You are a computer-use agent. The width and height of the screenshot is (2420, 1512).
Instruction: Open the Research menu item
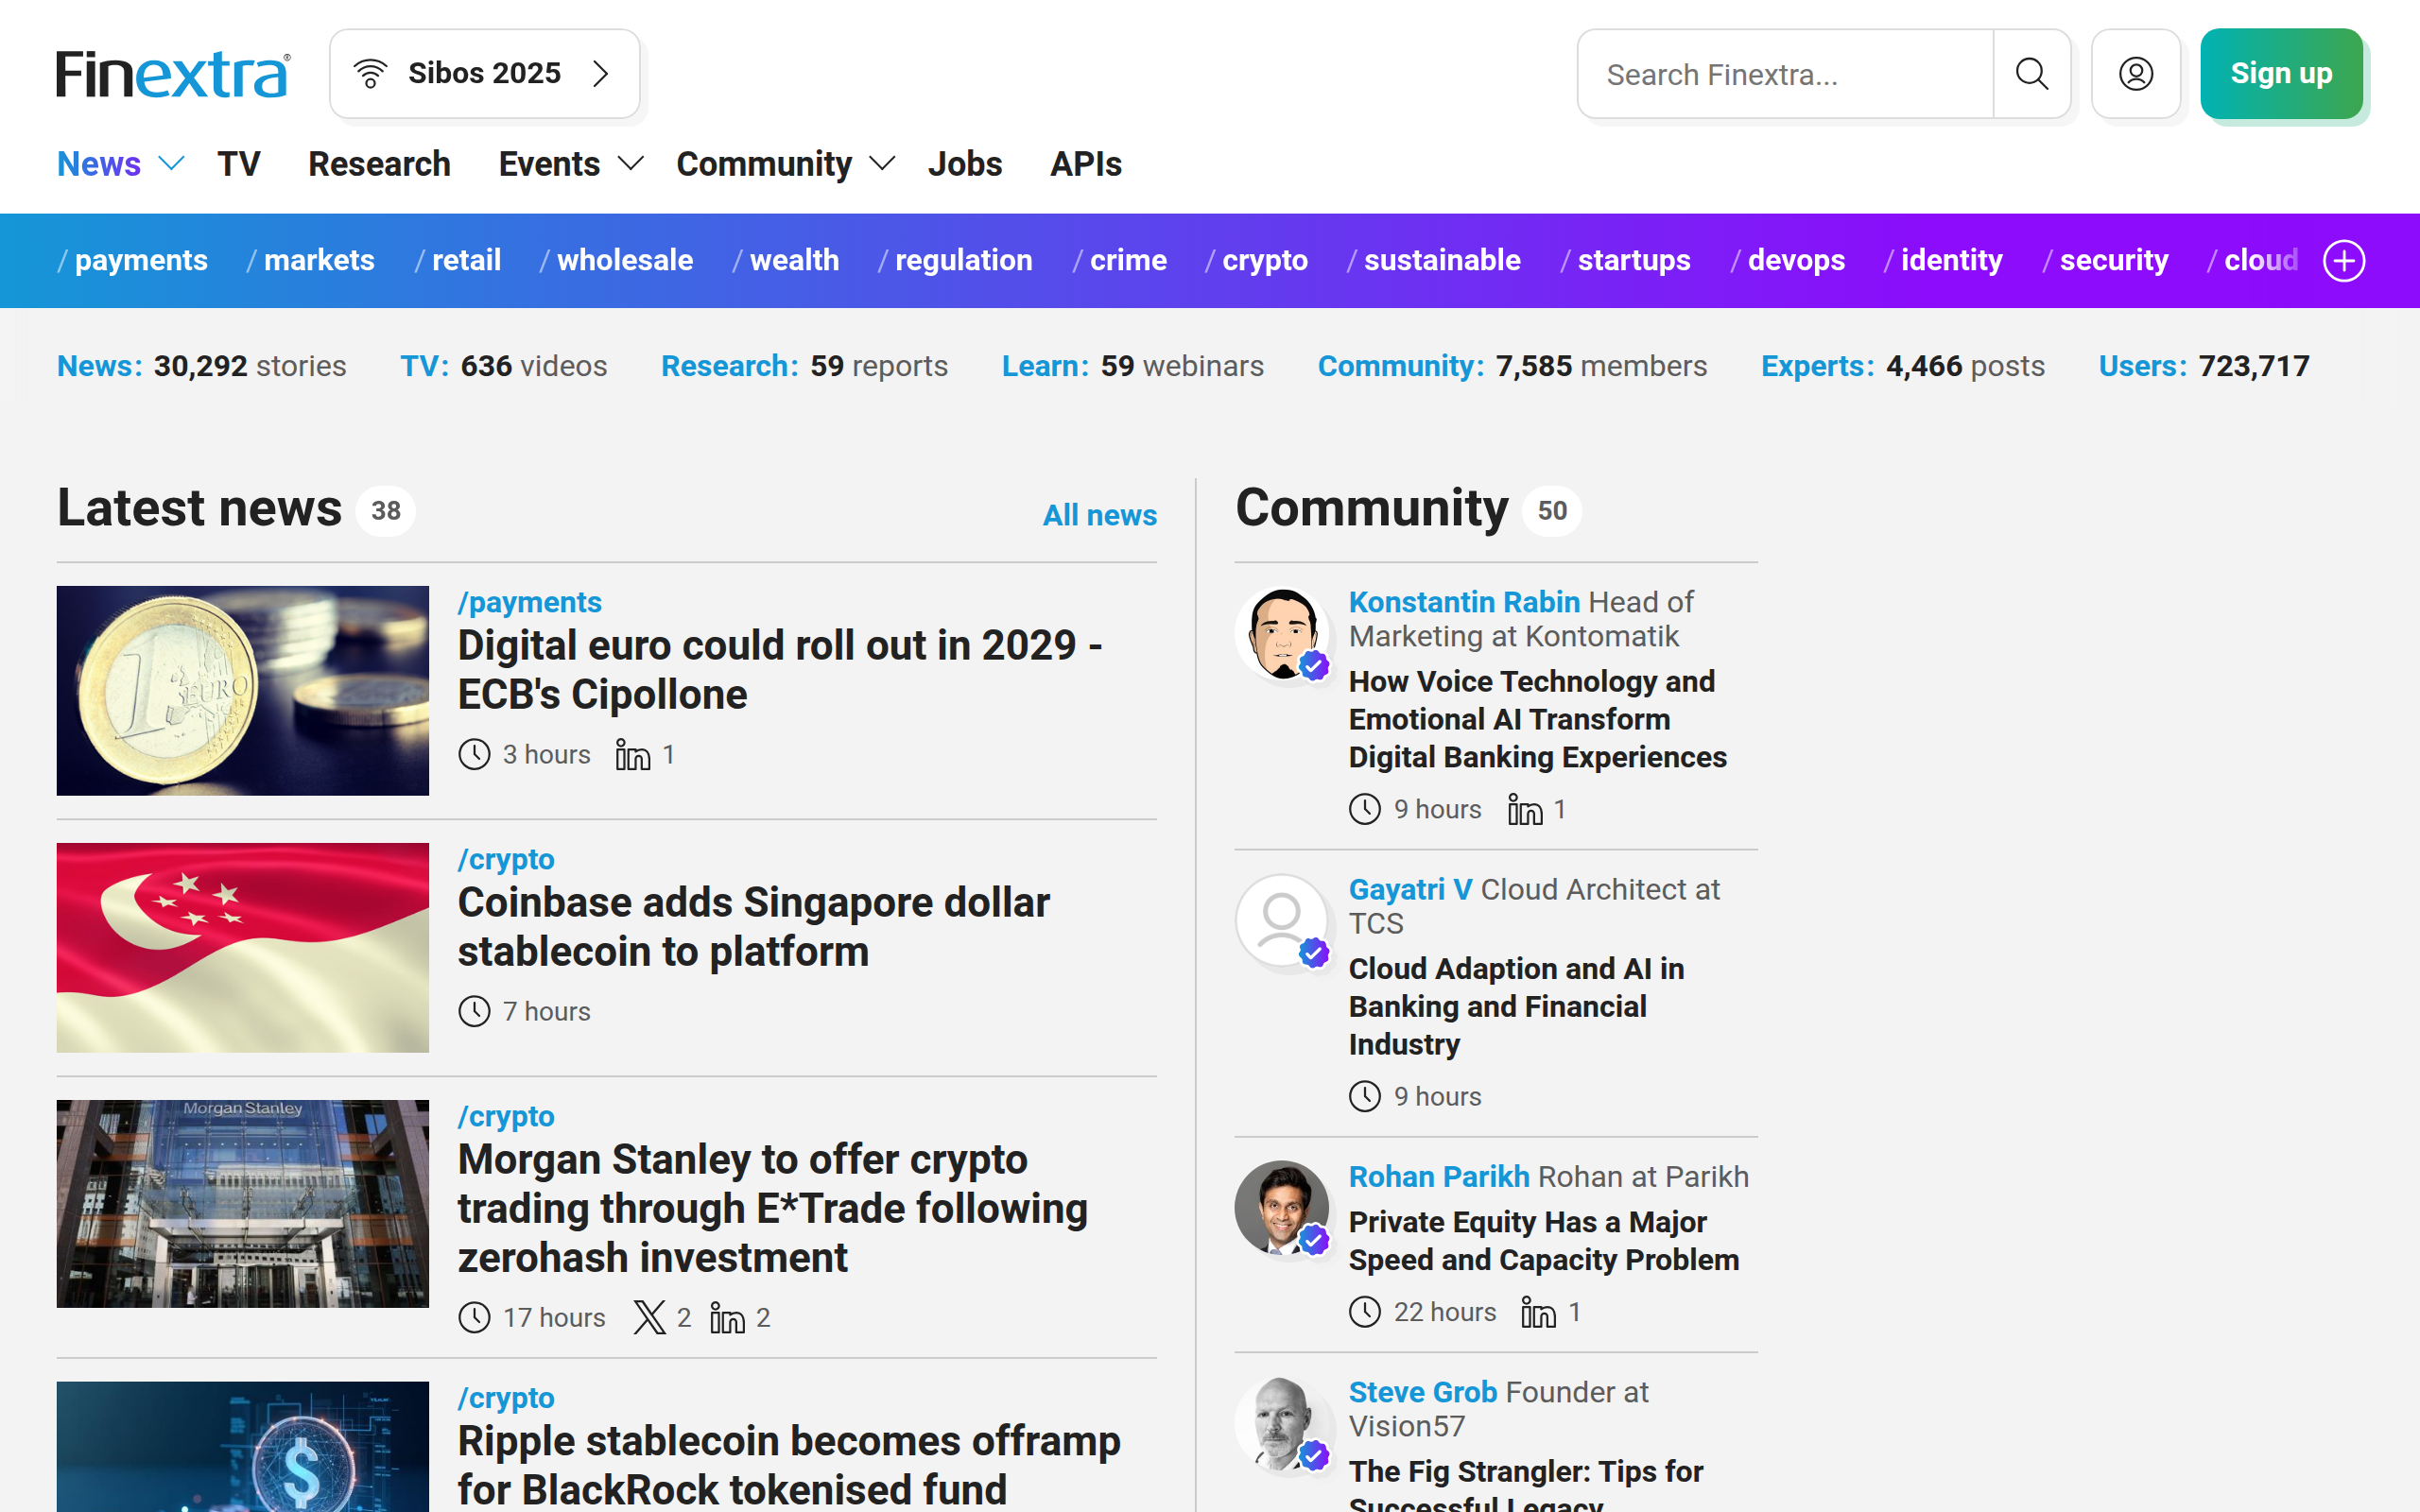[x=379, y=164]
